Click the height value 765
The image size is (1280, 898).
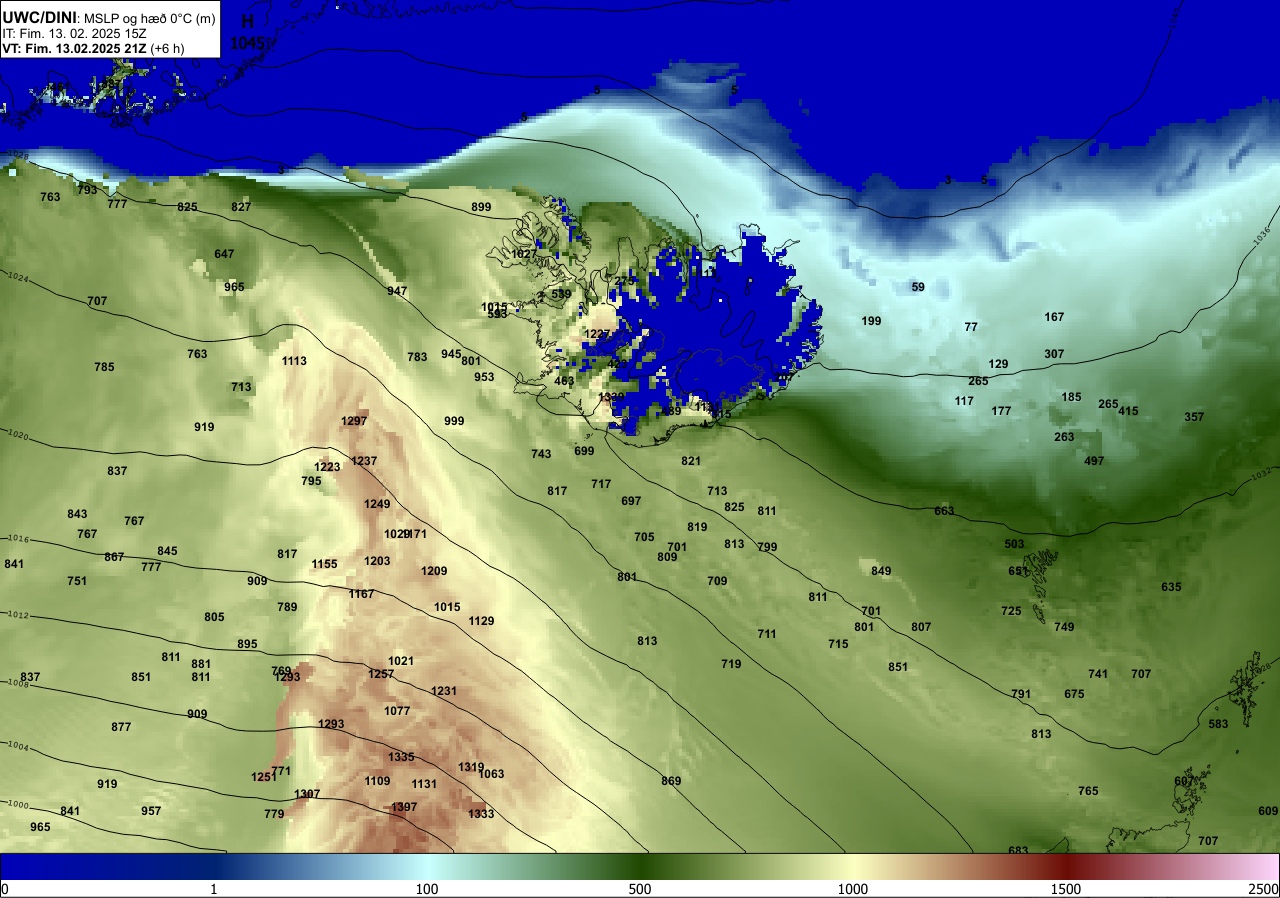pyautogui.click(x=1088, y=791)
